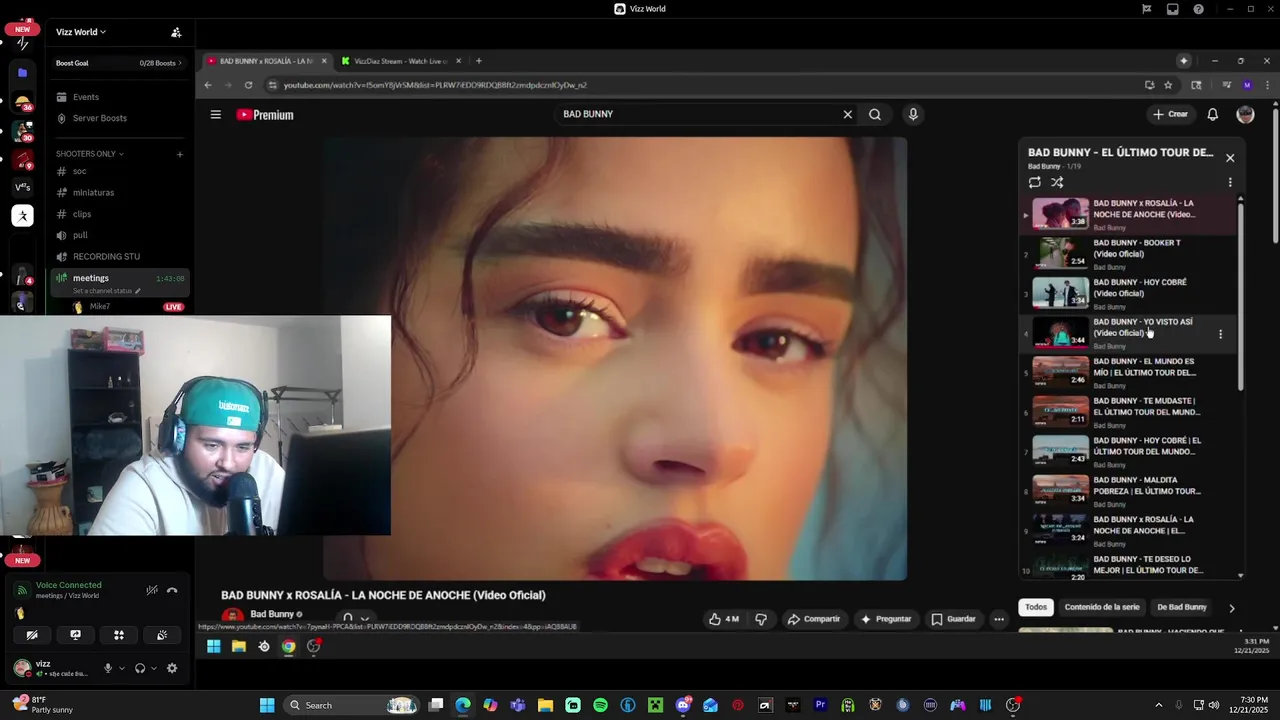Toggle loop on the playlist

[x=1034, y=182]
